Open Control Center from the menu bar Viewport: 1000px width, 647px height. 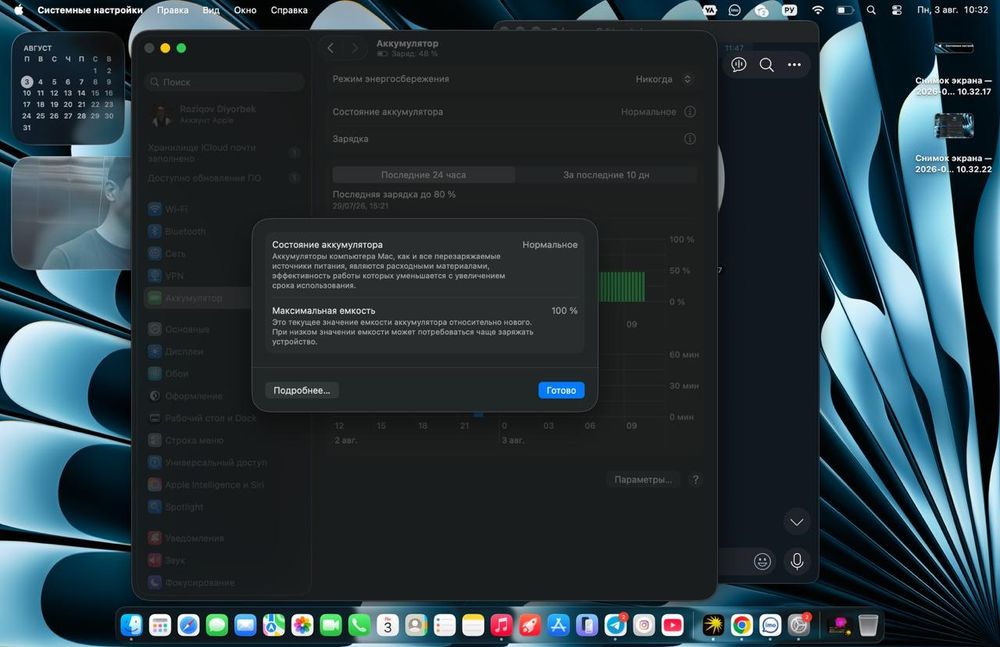(x=896, y=10)
